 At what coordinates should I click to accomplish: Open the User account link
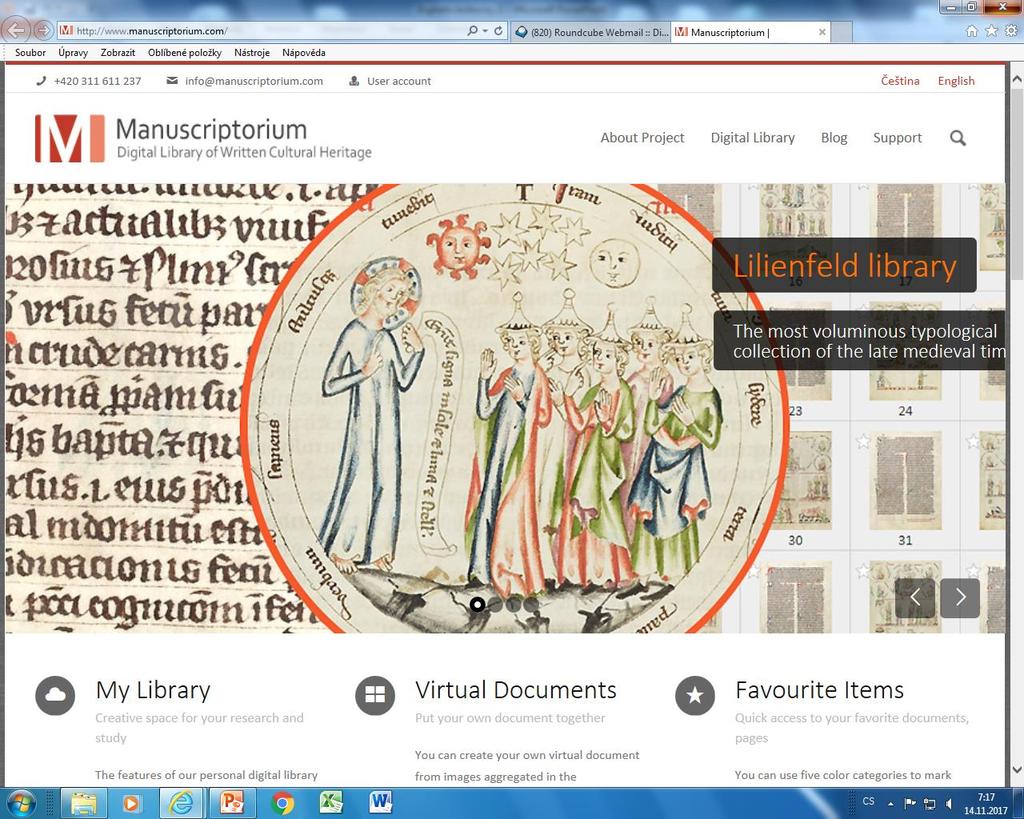click(398, 81)
